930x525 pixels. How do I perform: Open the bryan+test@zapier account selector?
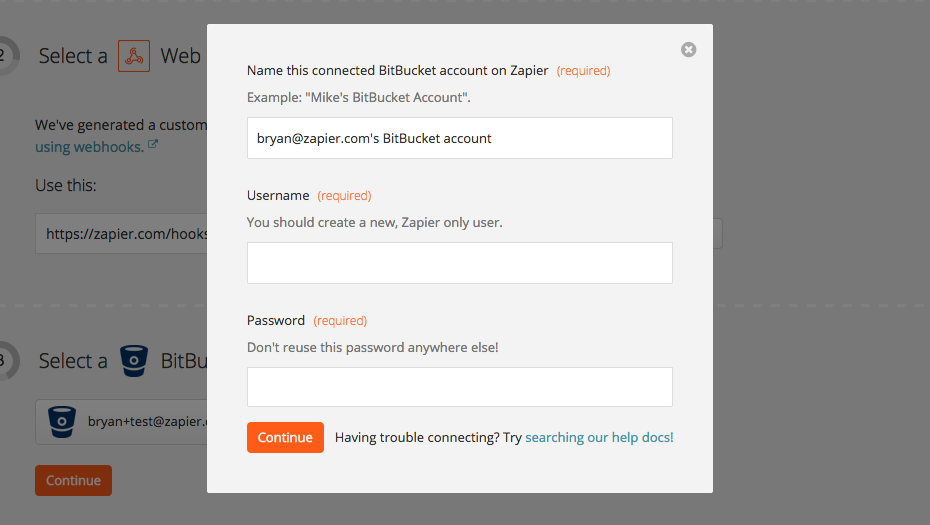coord(121,422)
